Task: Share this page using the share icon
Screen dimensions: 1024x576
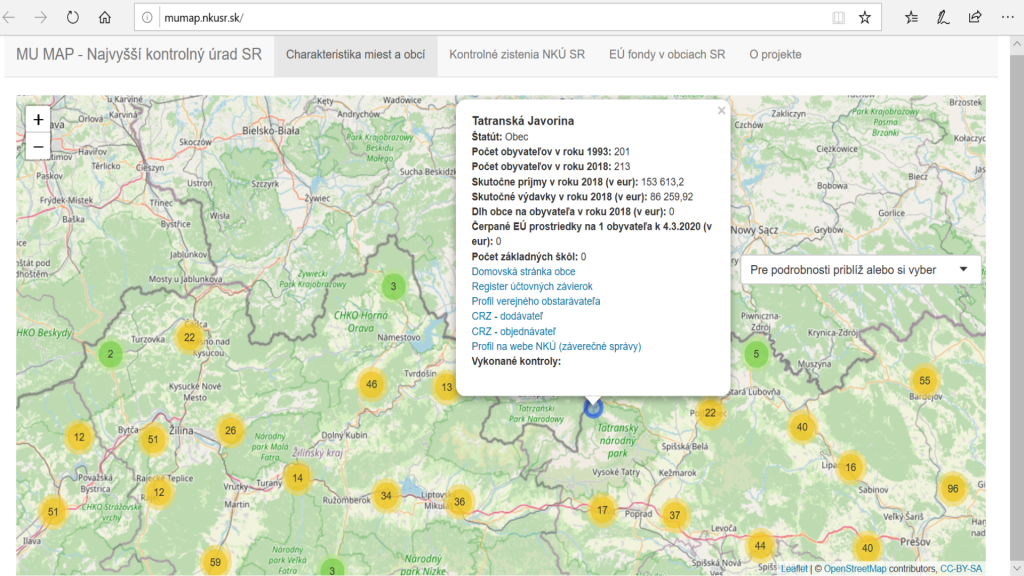Action: [x=975, y=18]
